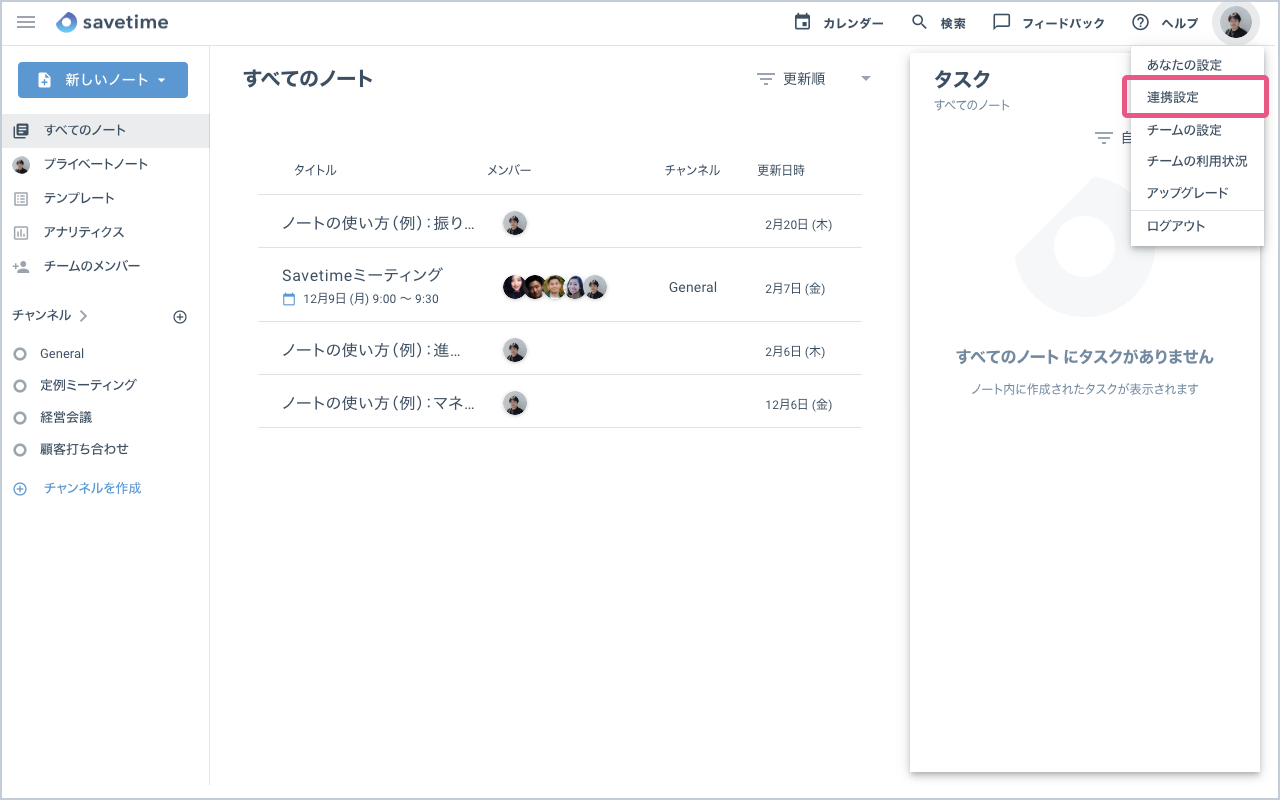Add channel with plus icon beside チャンネル

click(x=180, y=317)
